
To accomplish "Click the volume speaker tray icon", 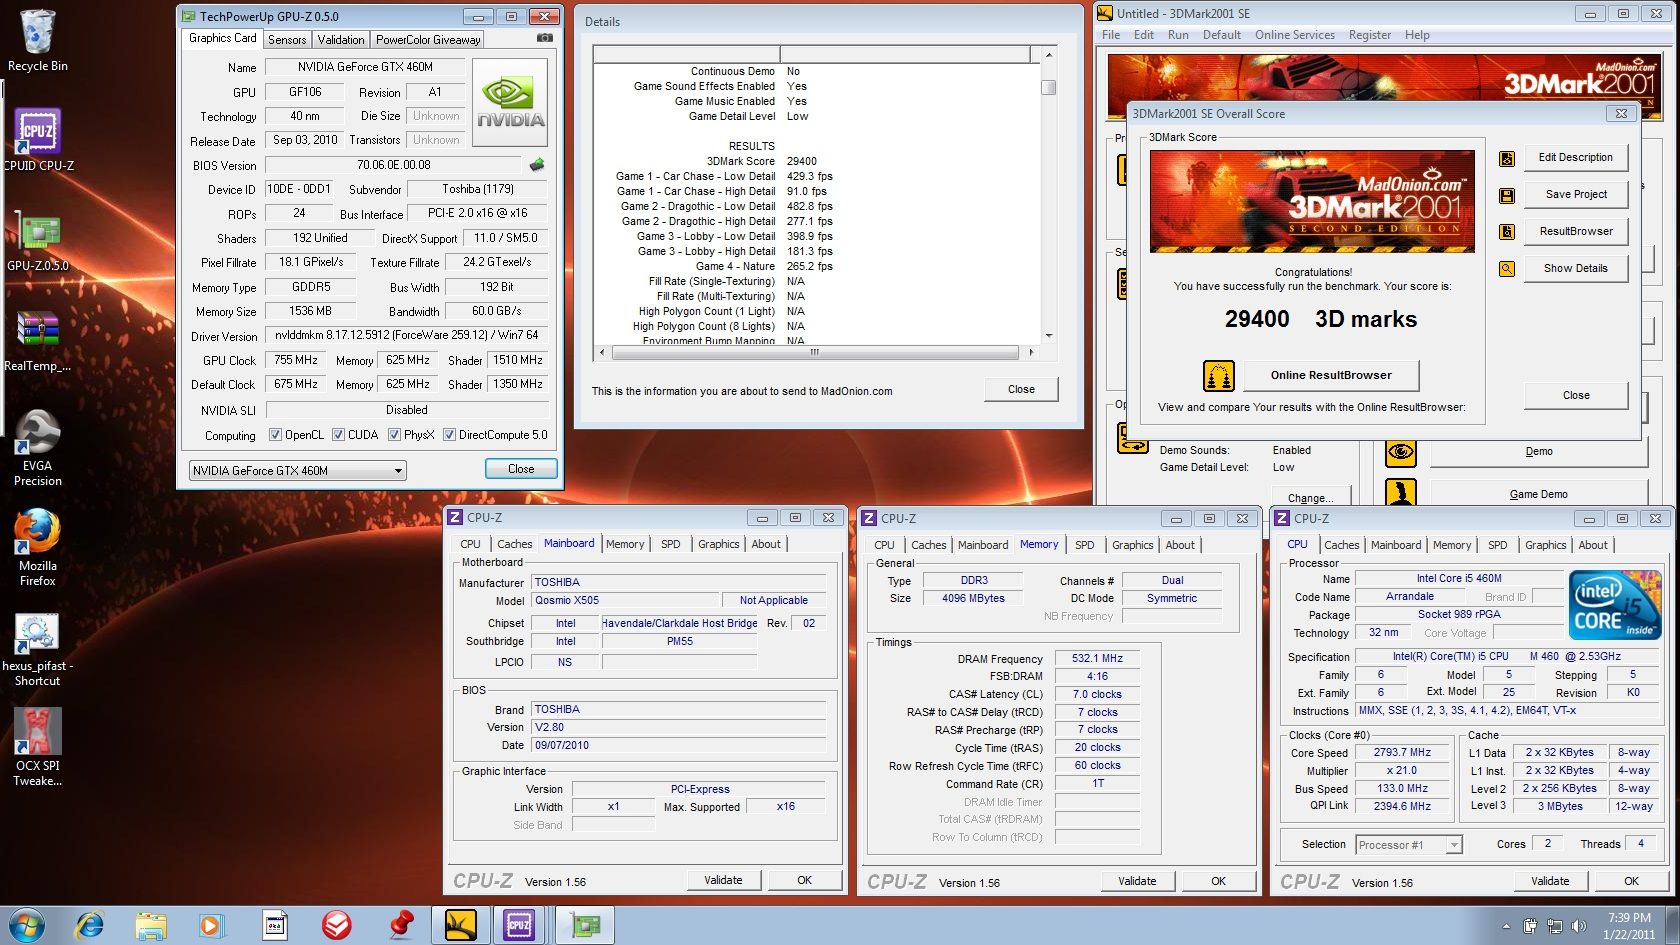I will coord(1579,926).
